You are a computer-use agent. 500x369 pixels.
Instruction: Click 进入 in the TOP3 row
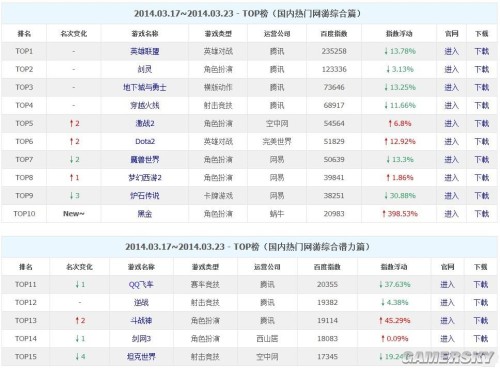click(451, 87)
